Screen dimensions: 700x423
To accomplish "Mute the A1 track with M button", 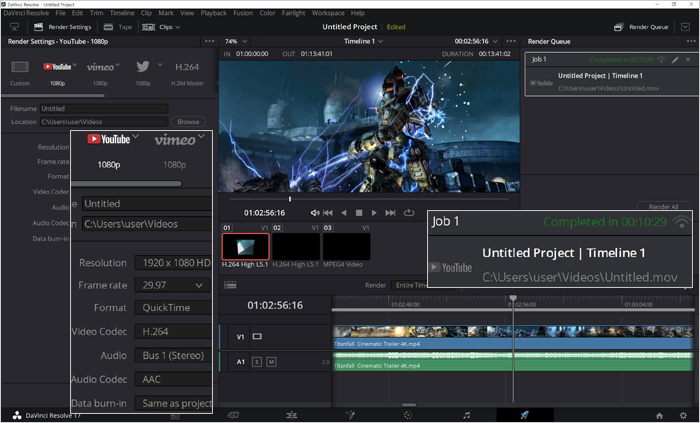I will click(x=271, y=361).
